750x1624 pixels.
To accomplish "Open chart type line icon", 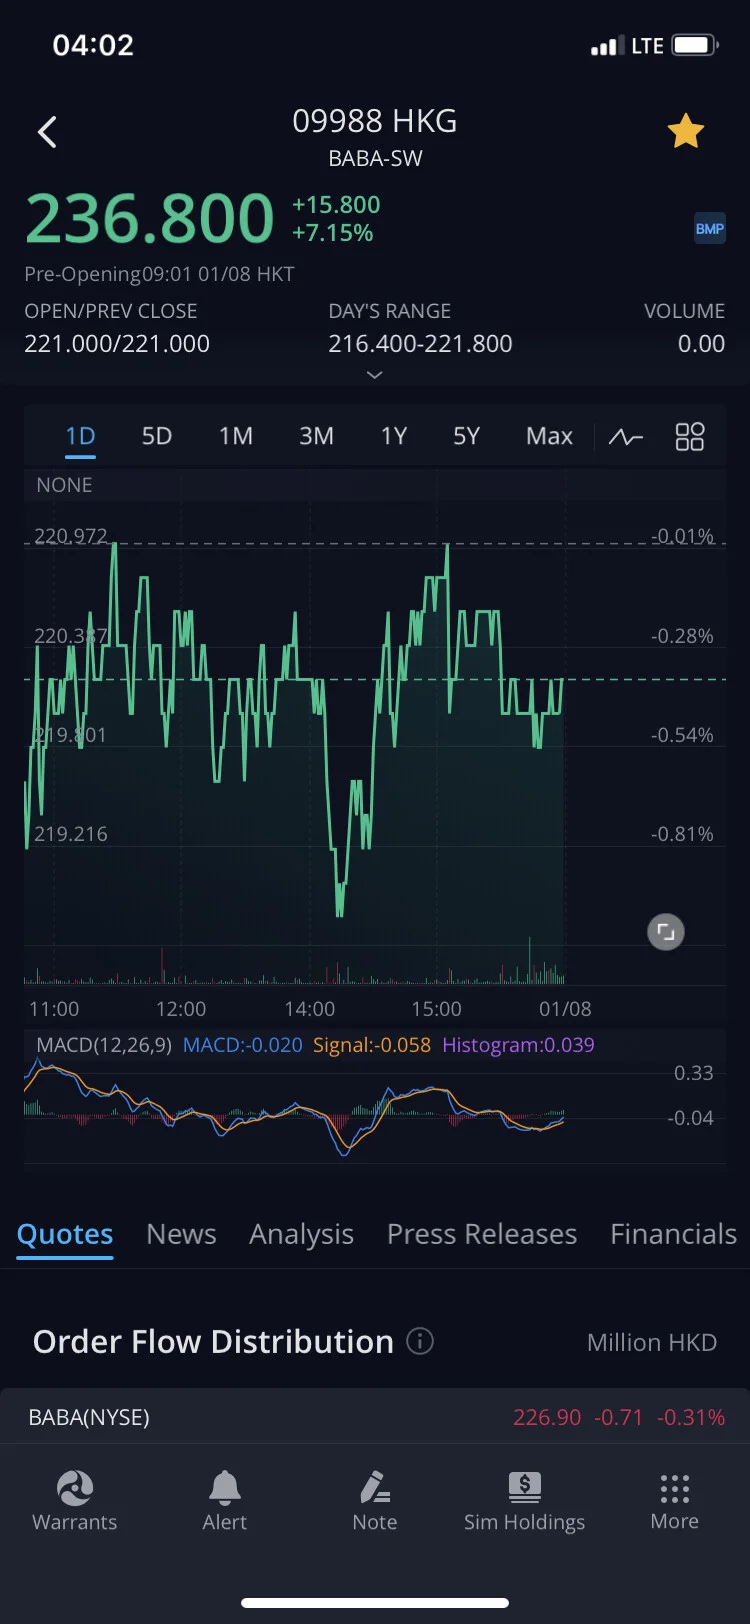I will pyautogui.click(x=626, y=437).
